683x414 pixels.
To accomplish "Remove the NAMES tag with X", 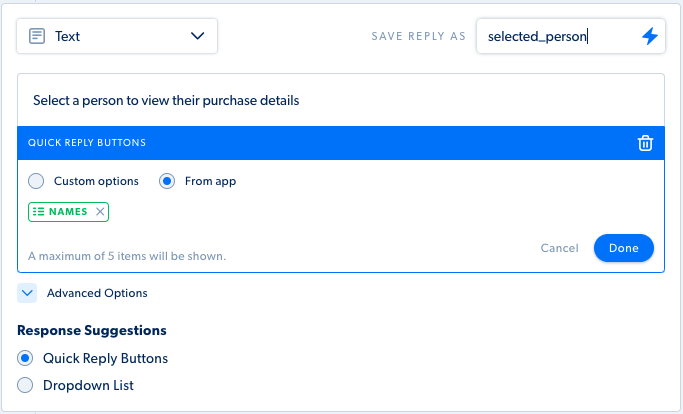I will [x=100, y=212].
